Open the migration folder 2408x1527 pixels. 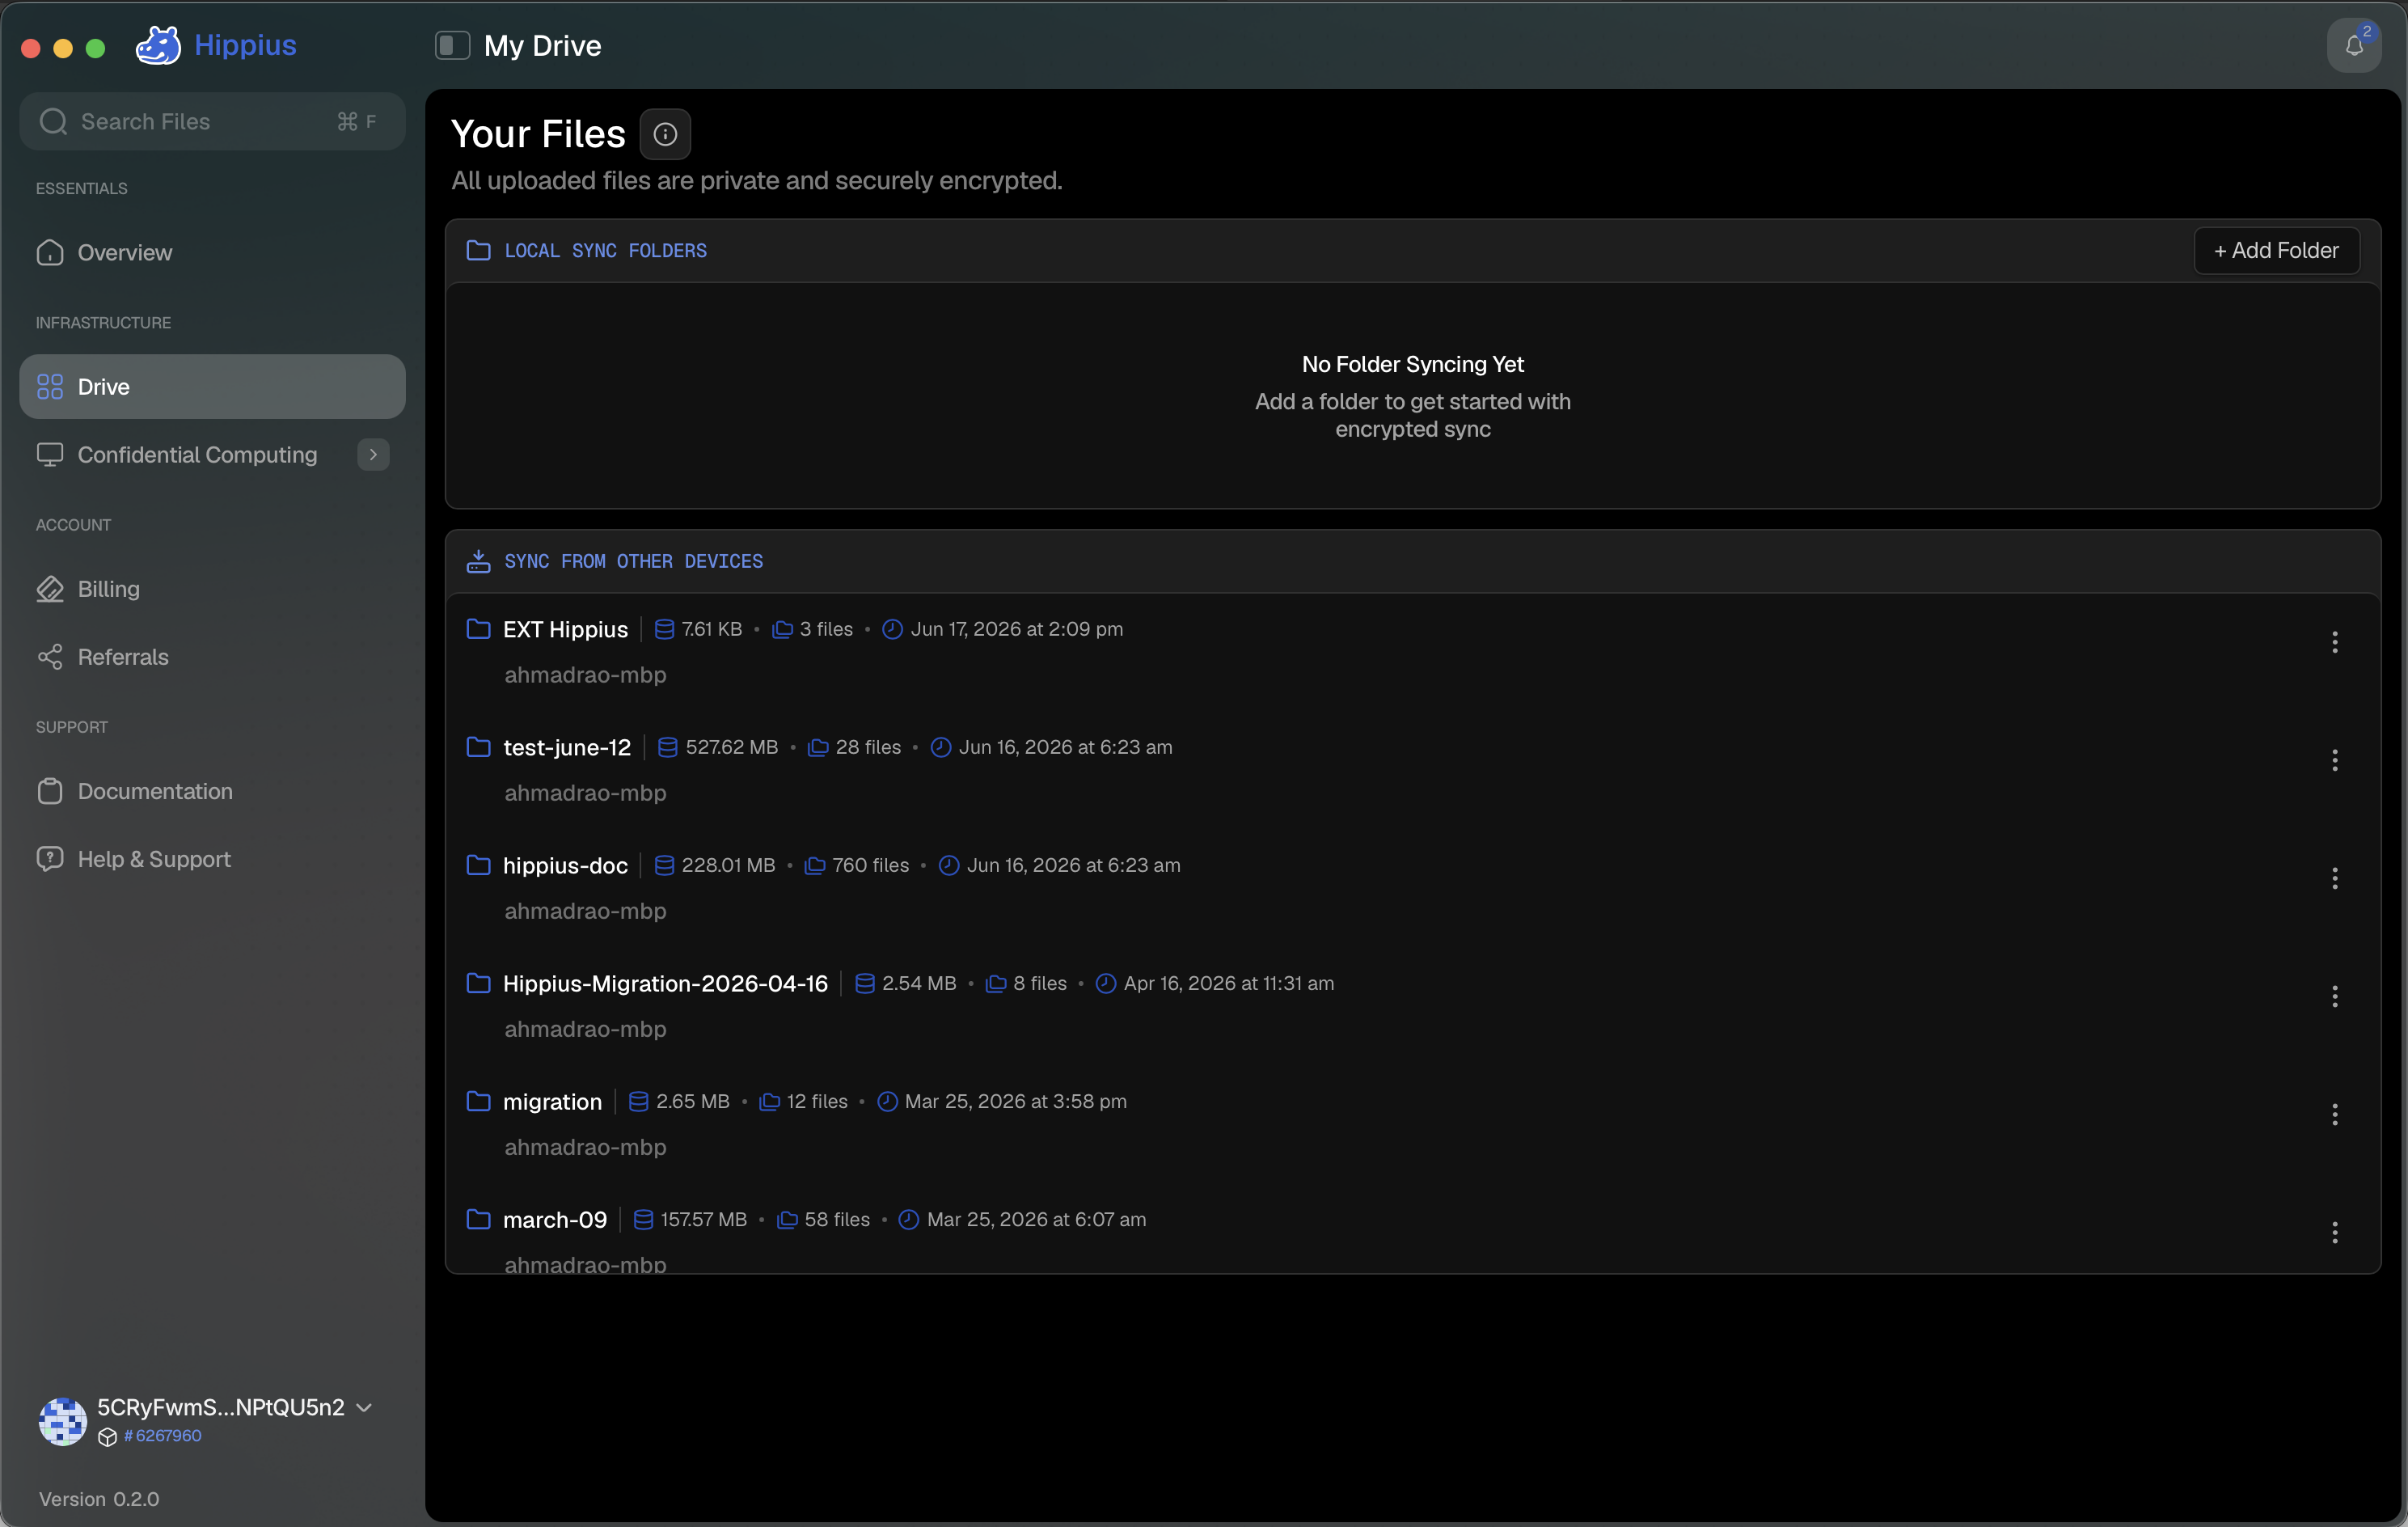coord(552,1101)
